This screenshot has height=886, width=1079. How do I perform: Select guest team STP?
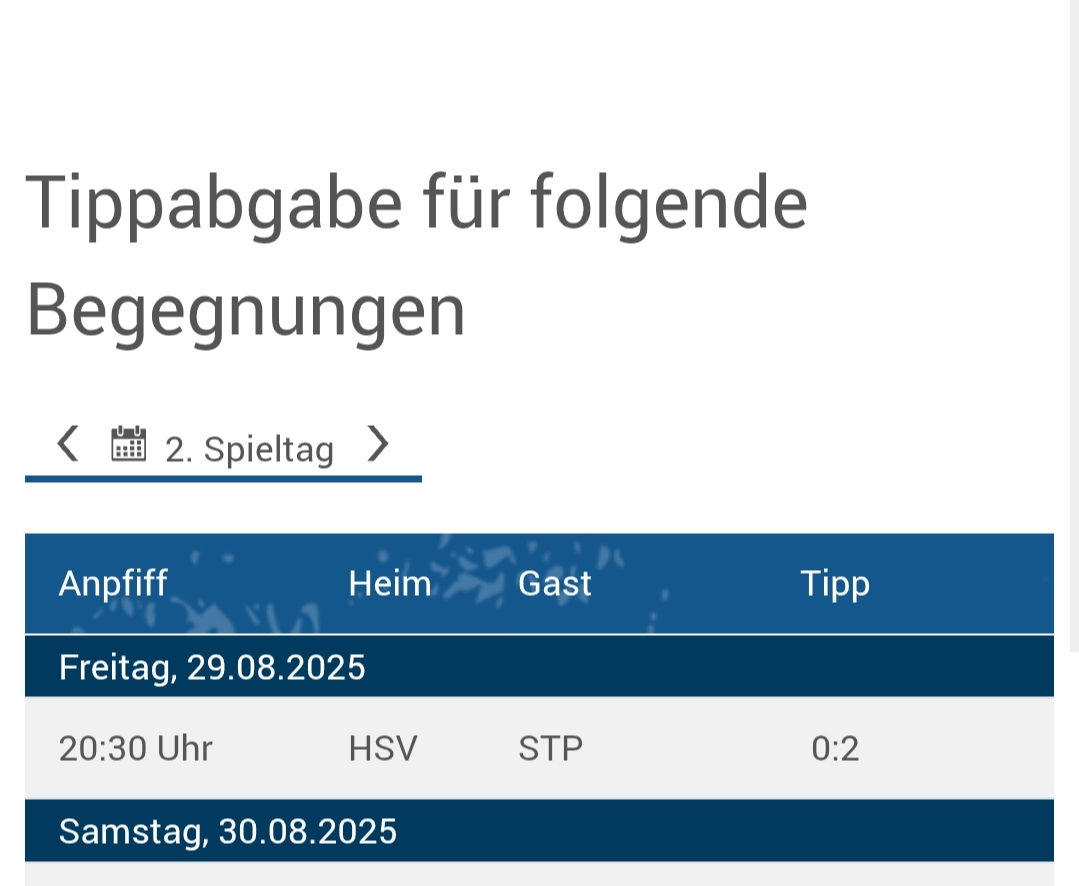pyautogui.click(x=551, y=748)
